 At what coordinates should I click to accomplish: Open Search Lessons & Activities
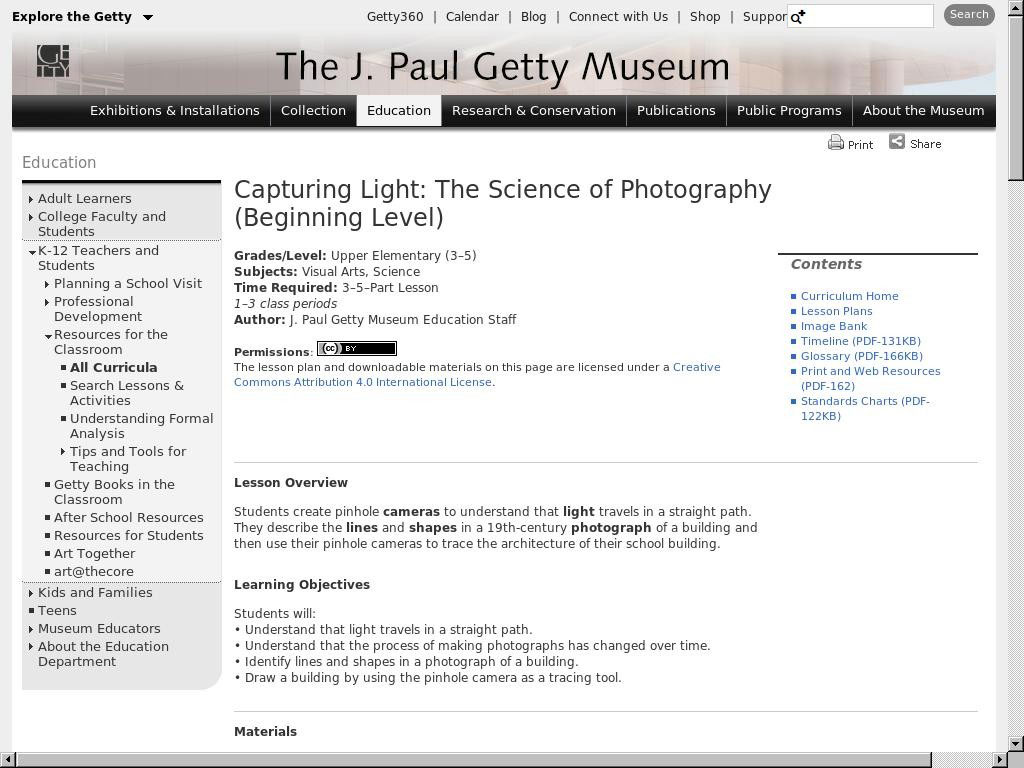pyautogui.click(x=127, y=392)
